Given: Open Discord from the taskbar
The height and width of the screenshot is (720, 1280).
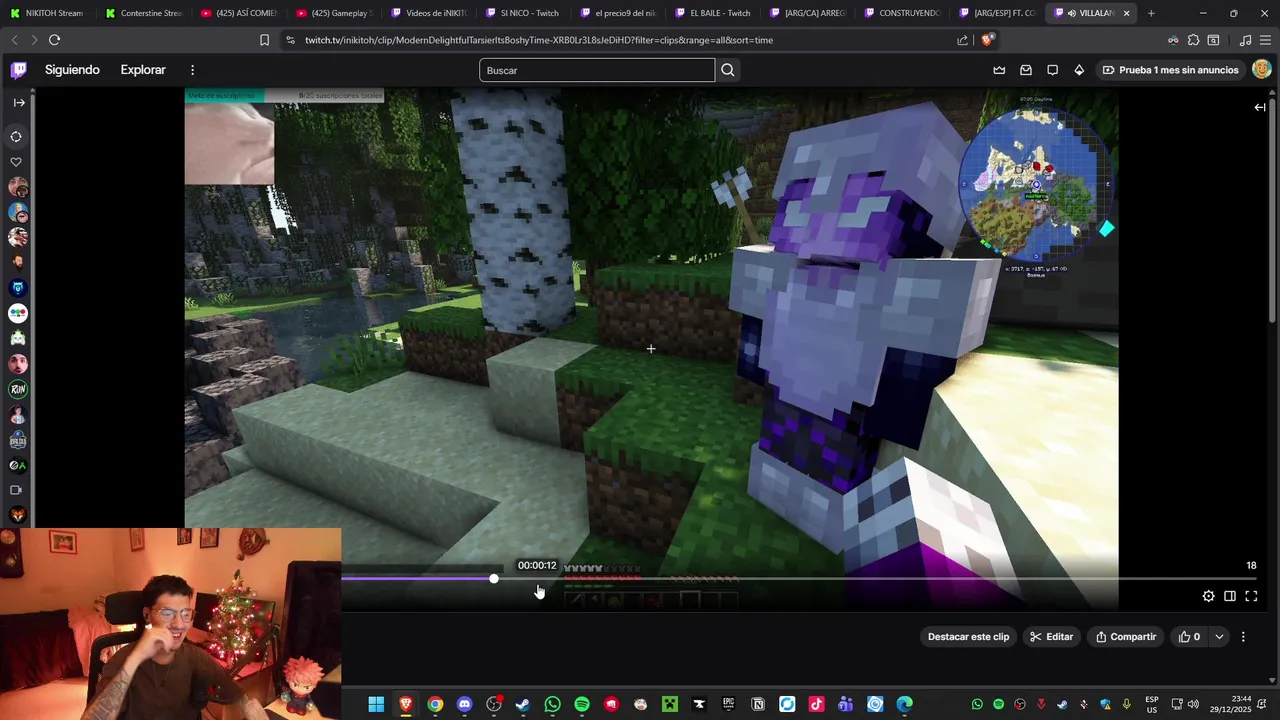Looking at the screenshot, I should (x=464, y=704).
